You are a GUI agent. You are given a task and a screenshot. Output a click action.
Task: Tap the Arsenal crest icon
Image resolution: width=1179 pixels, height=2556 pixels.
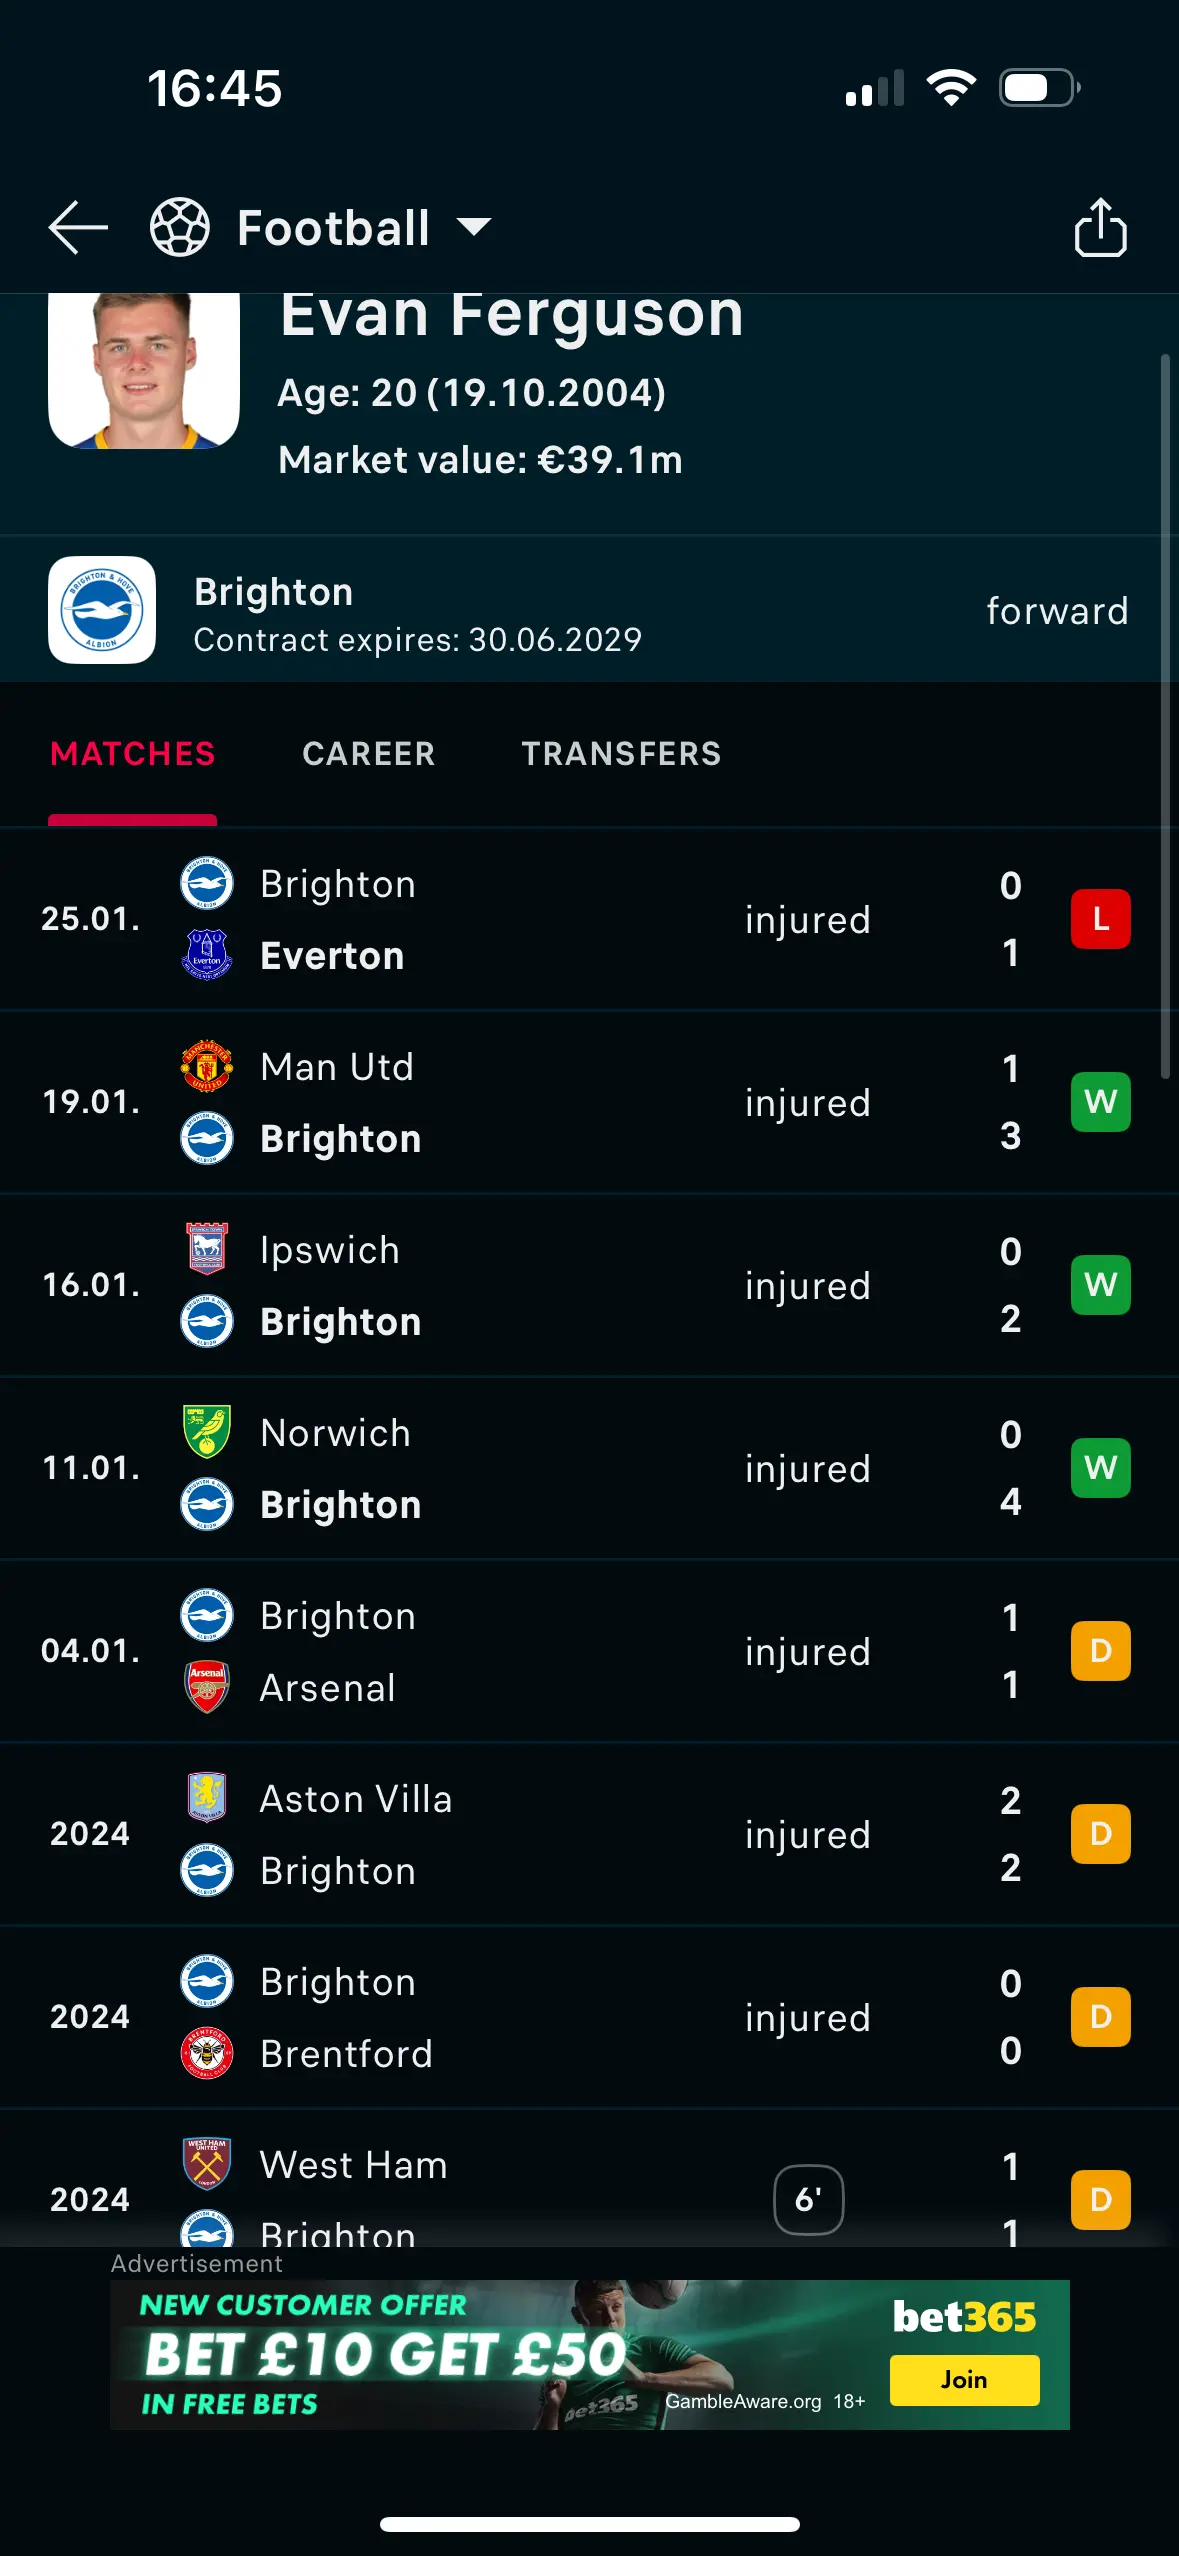207,1687
